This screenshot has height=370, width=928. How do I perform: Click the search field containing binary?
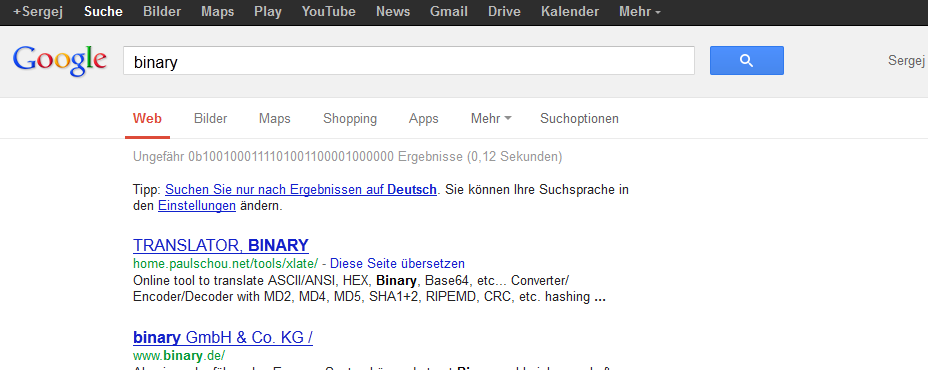pos(408,61)
